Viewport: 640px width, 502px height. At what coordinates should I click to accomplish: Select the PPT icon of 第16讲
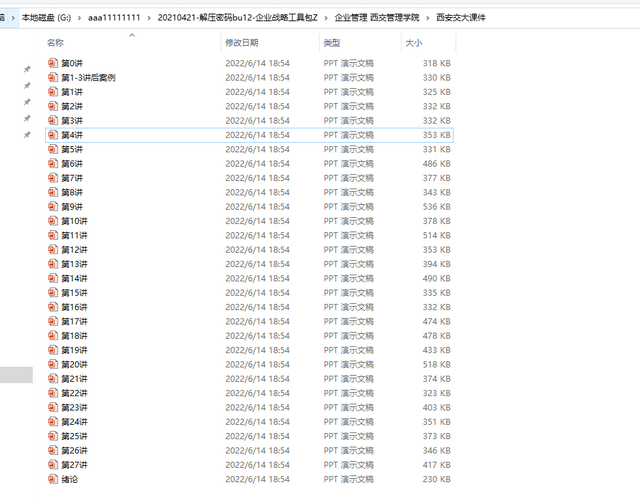(53, 307)
